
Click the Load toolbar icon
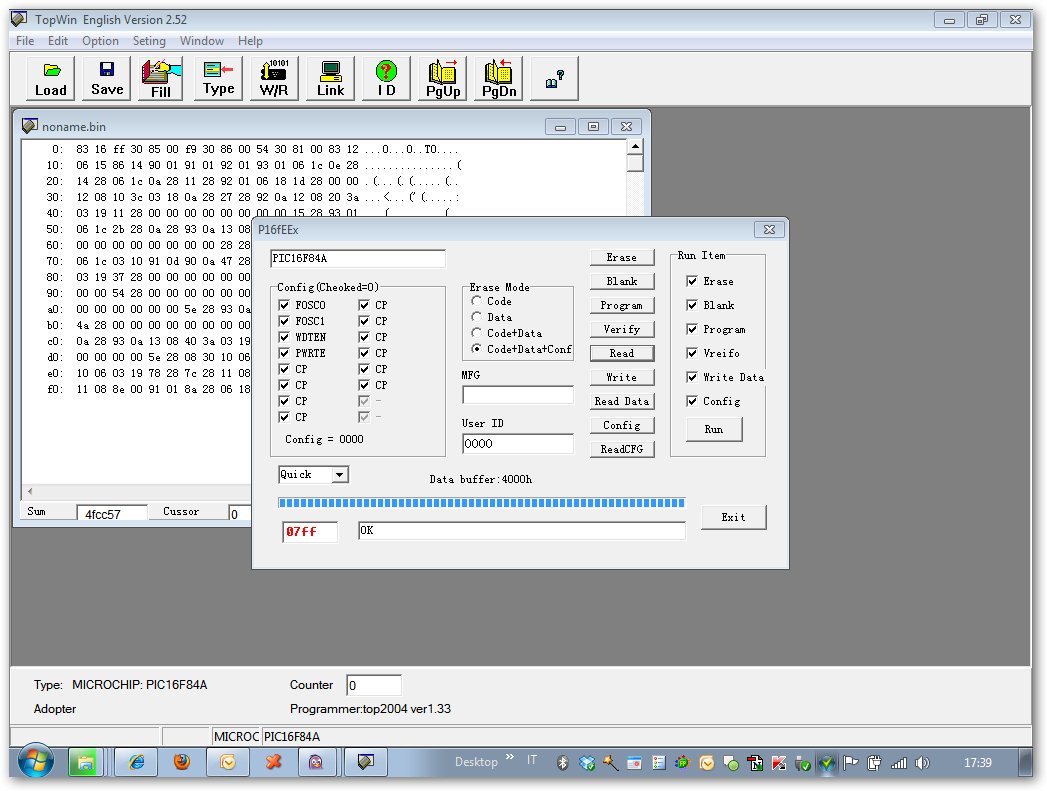pos(51,79)
